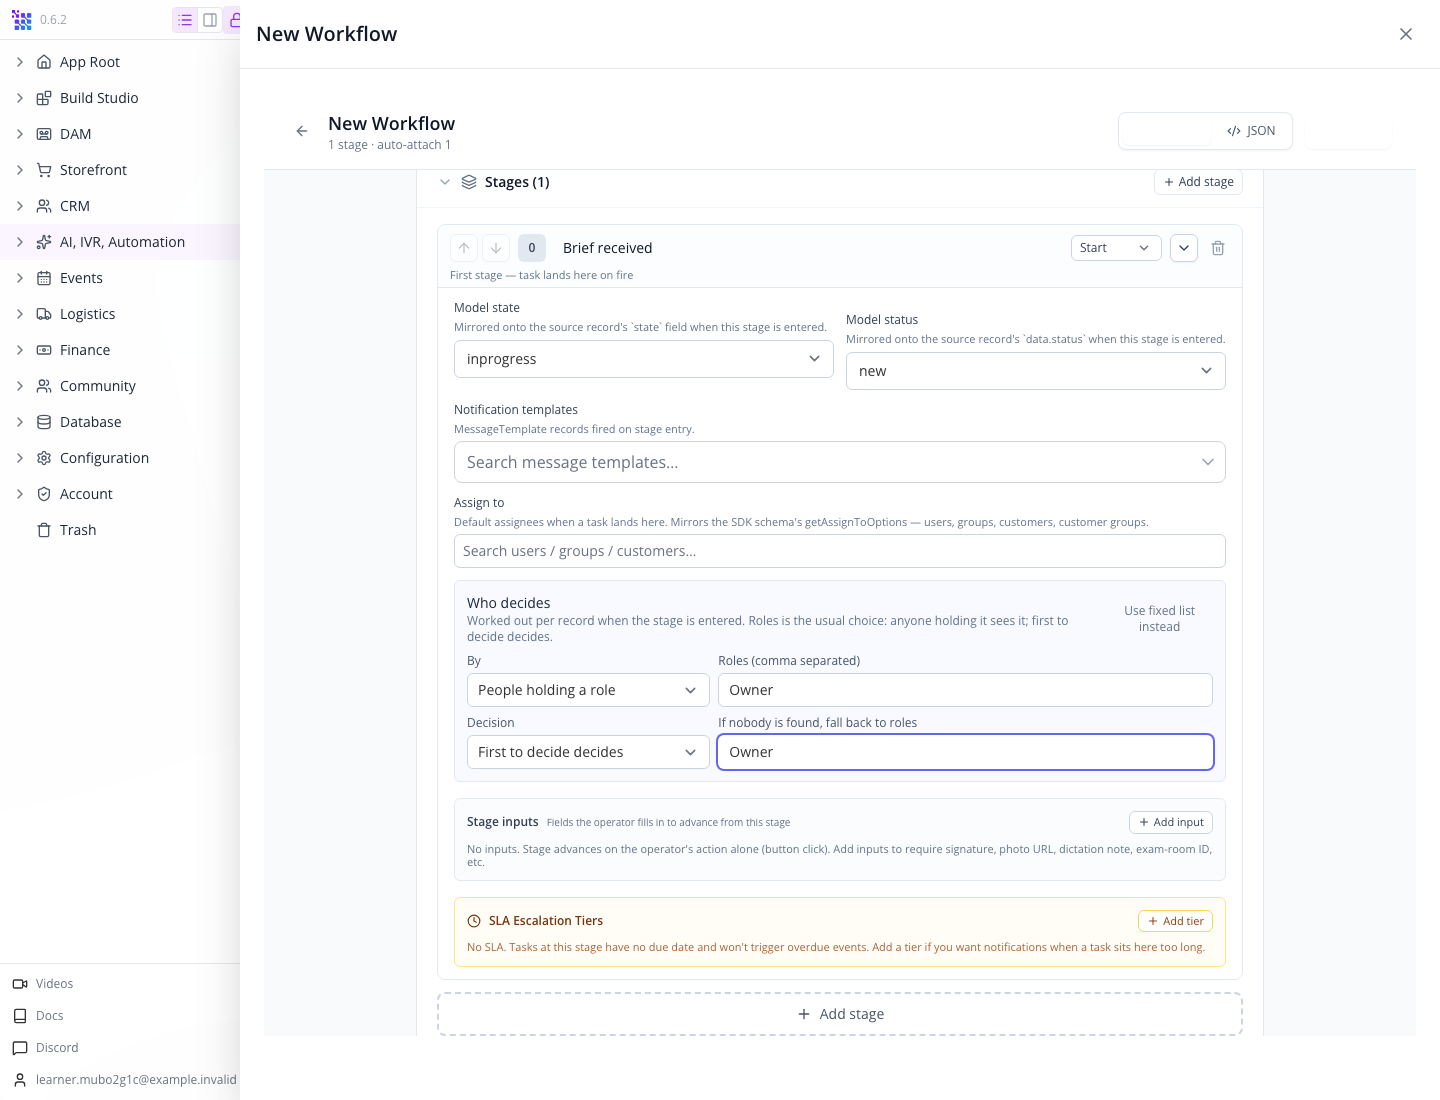Click the Roles (comma separated) field
Image resolution: width=1440 pixels, height=1100 pixels.
[965, 690]
